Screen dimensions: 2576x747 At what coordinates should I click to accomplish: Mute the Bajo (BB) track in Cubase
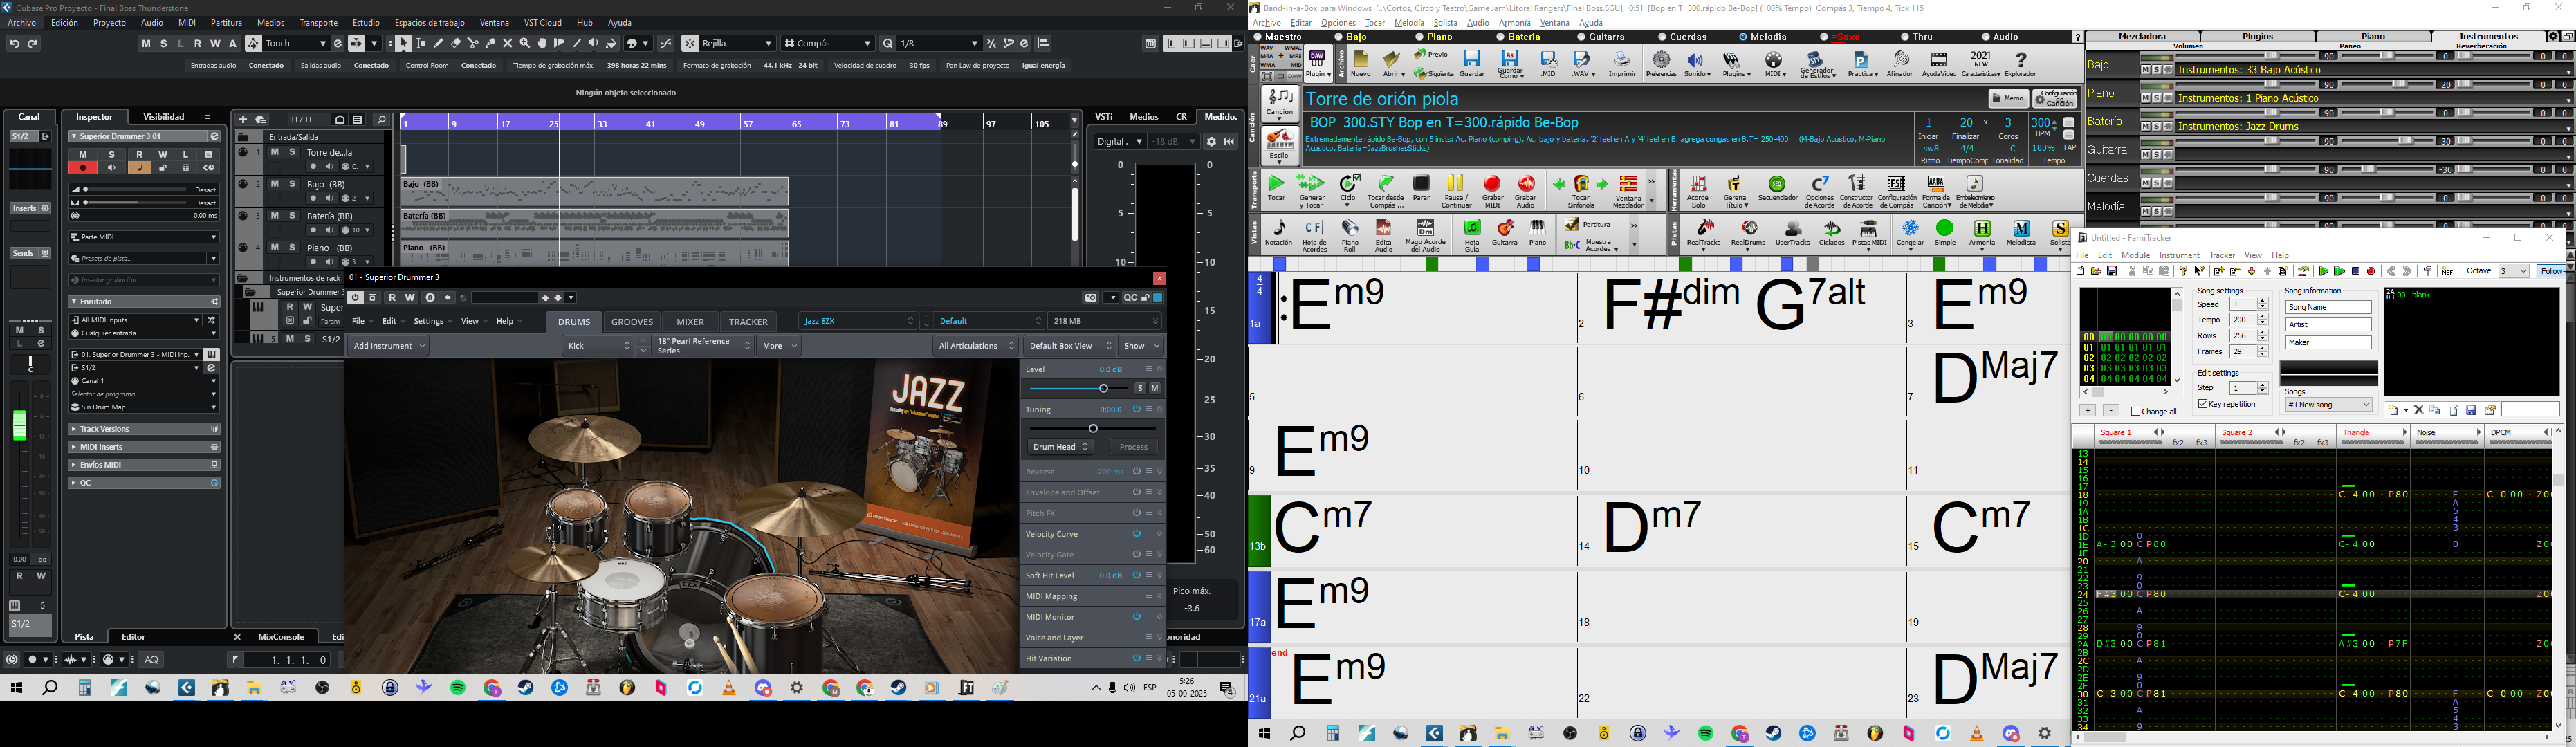click(274, 184)
